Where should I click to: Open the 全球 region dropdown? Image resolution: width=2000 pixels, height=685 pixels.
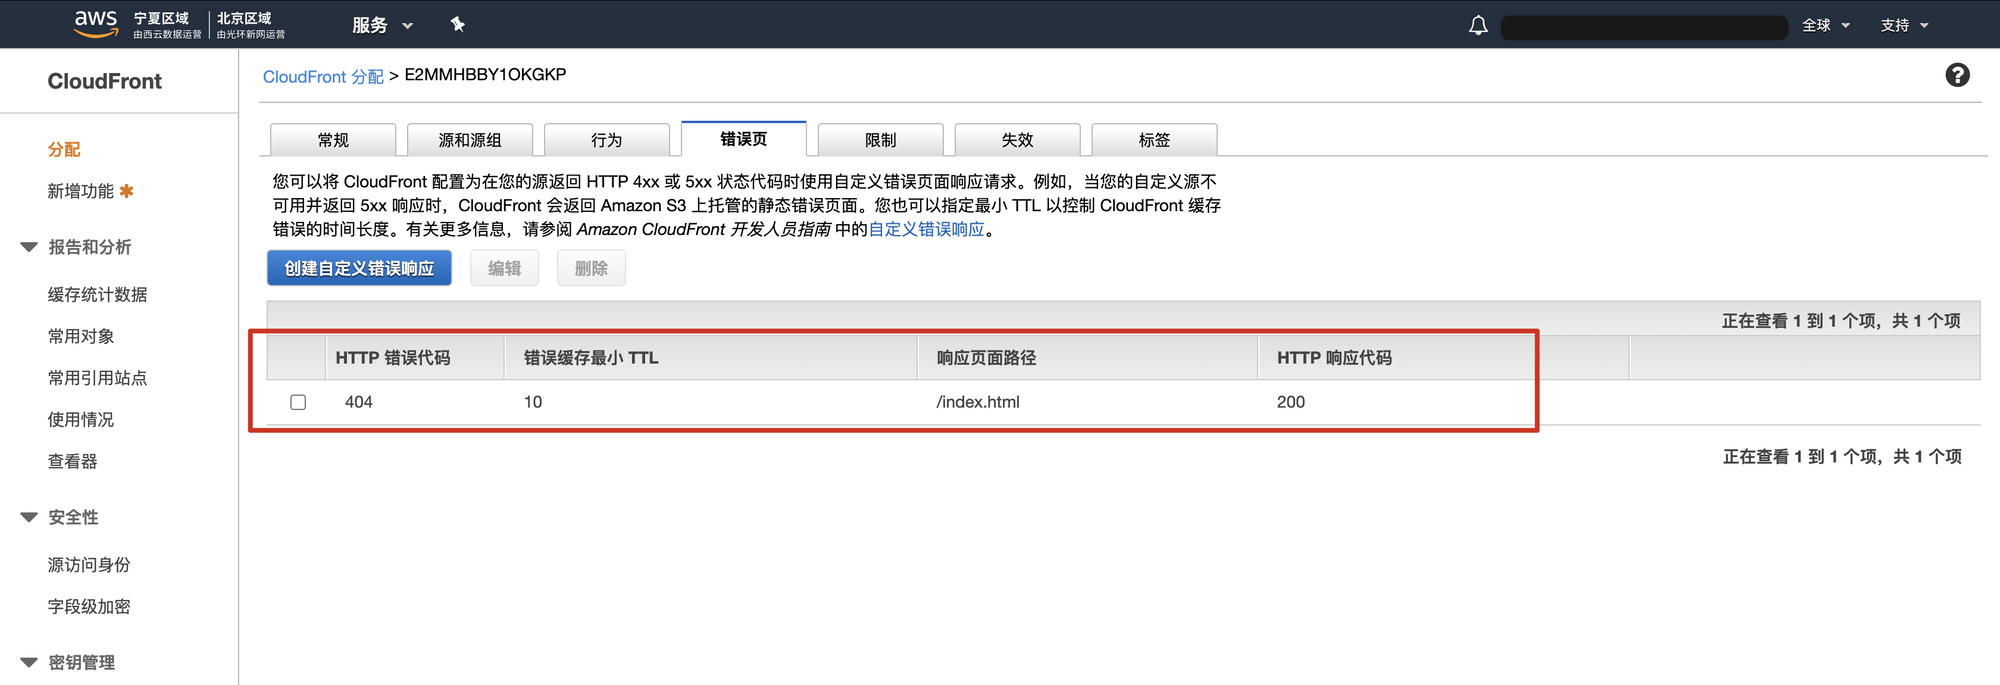coord(1825,26)
